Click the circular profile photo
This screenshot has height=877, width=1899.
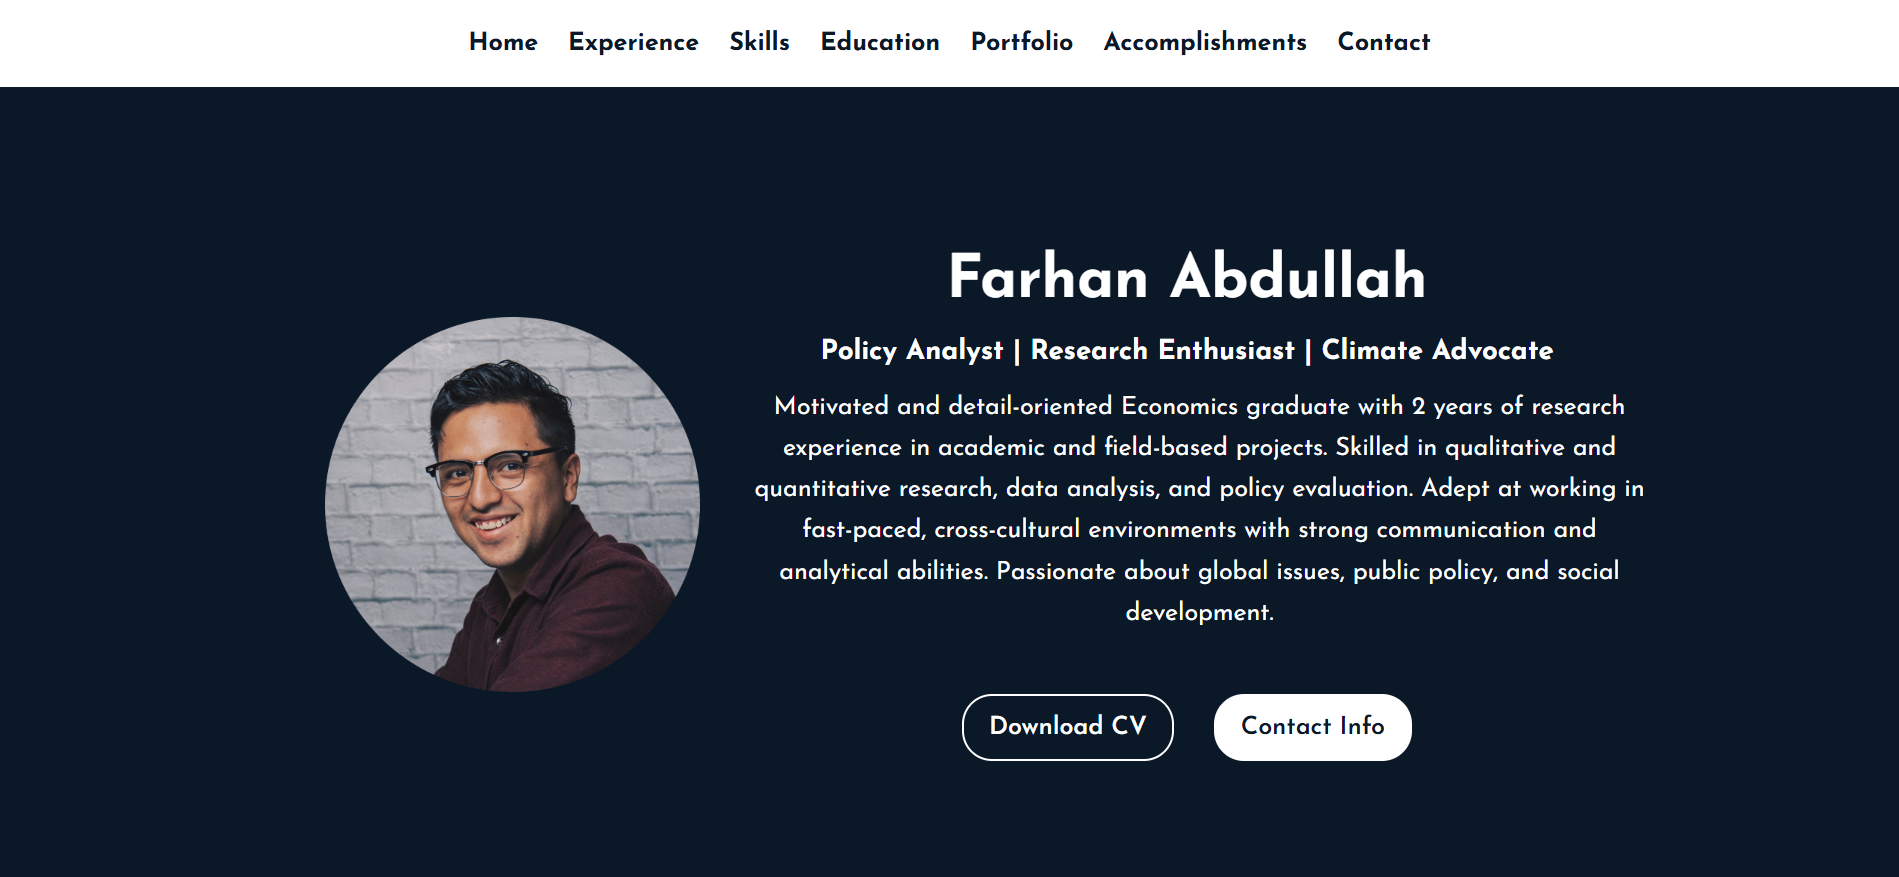coord(512,504)
